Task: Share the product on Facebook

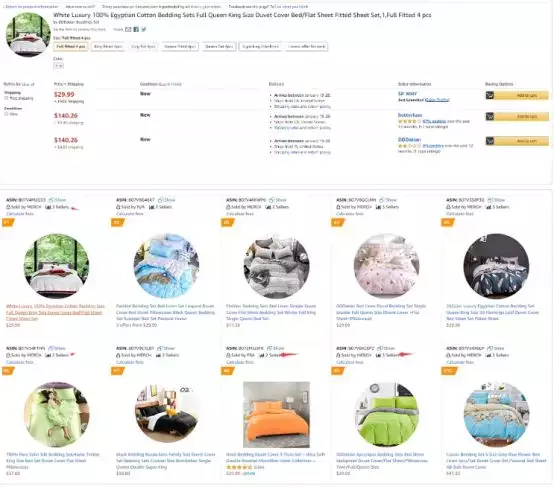Action: pos(136,29)
